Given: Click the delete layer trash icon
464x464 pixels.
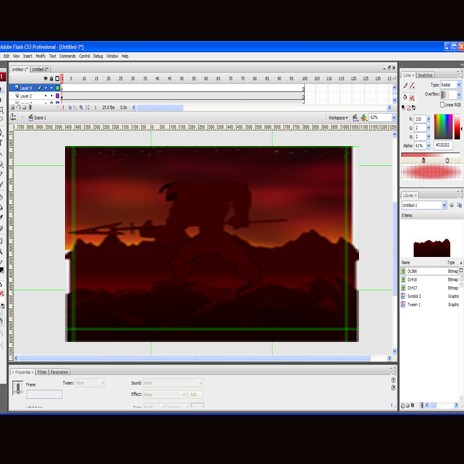Looking at the screenshot, I should pos(30,107).
